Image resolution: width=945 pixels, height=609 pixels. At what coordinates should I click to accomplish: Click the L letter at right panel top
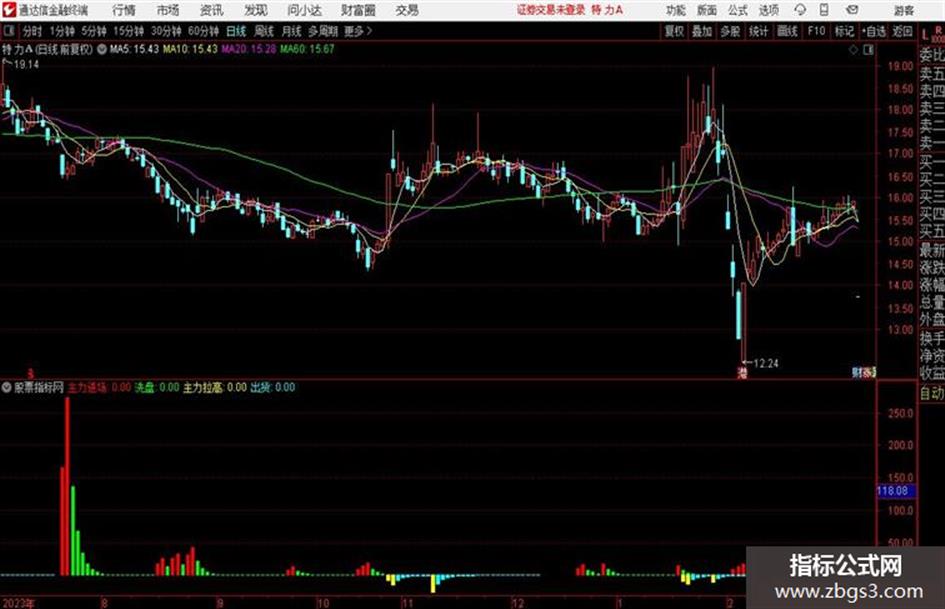pyautogui.click(x=925, y=36)
